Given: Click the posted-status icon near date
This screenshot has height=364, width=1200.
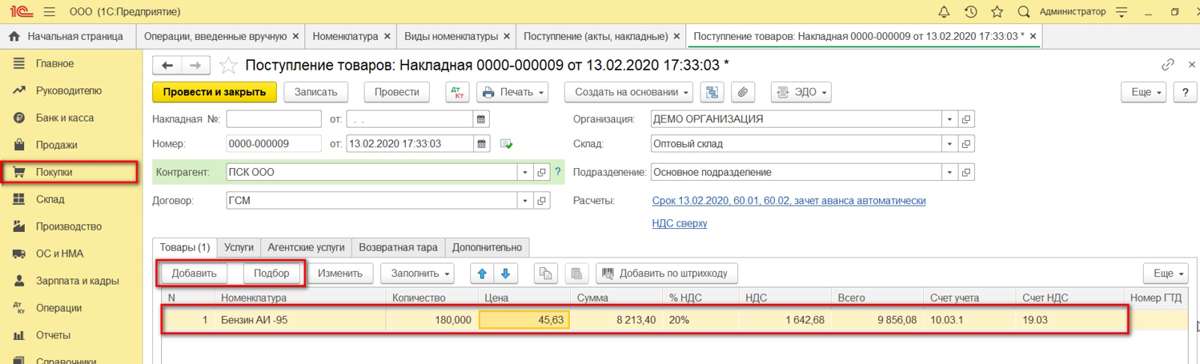Looking at the screenshot, I should click(506, 144).
